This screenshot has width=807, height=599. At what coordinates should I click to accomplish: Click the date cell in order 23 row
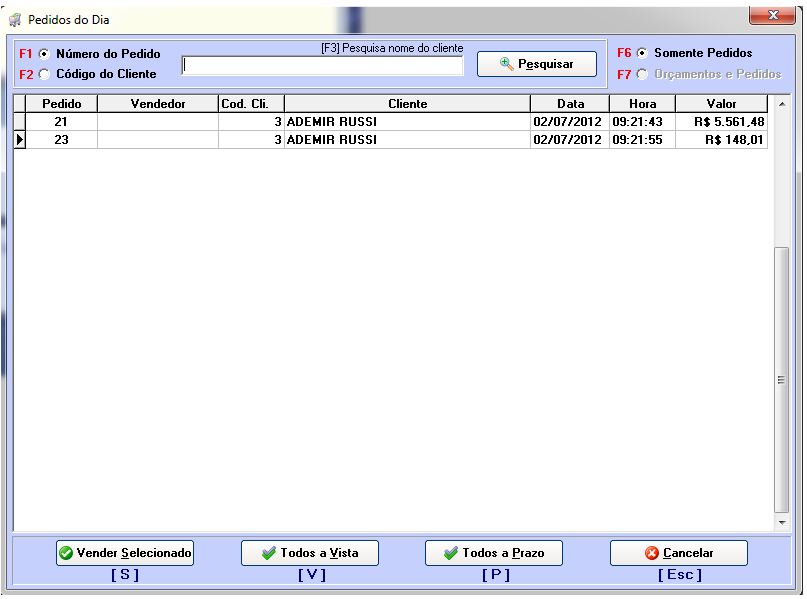[x=570, y=140]
